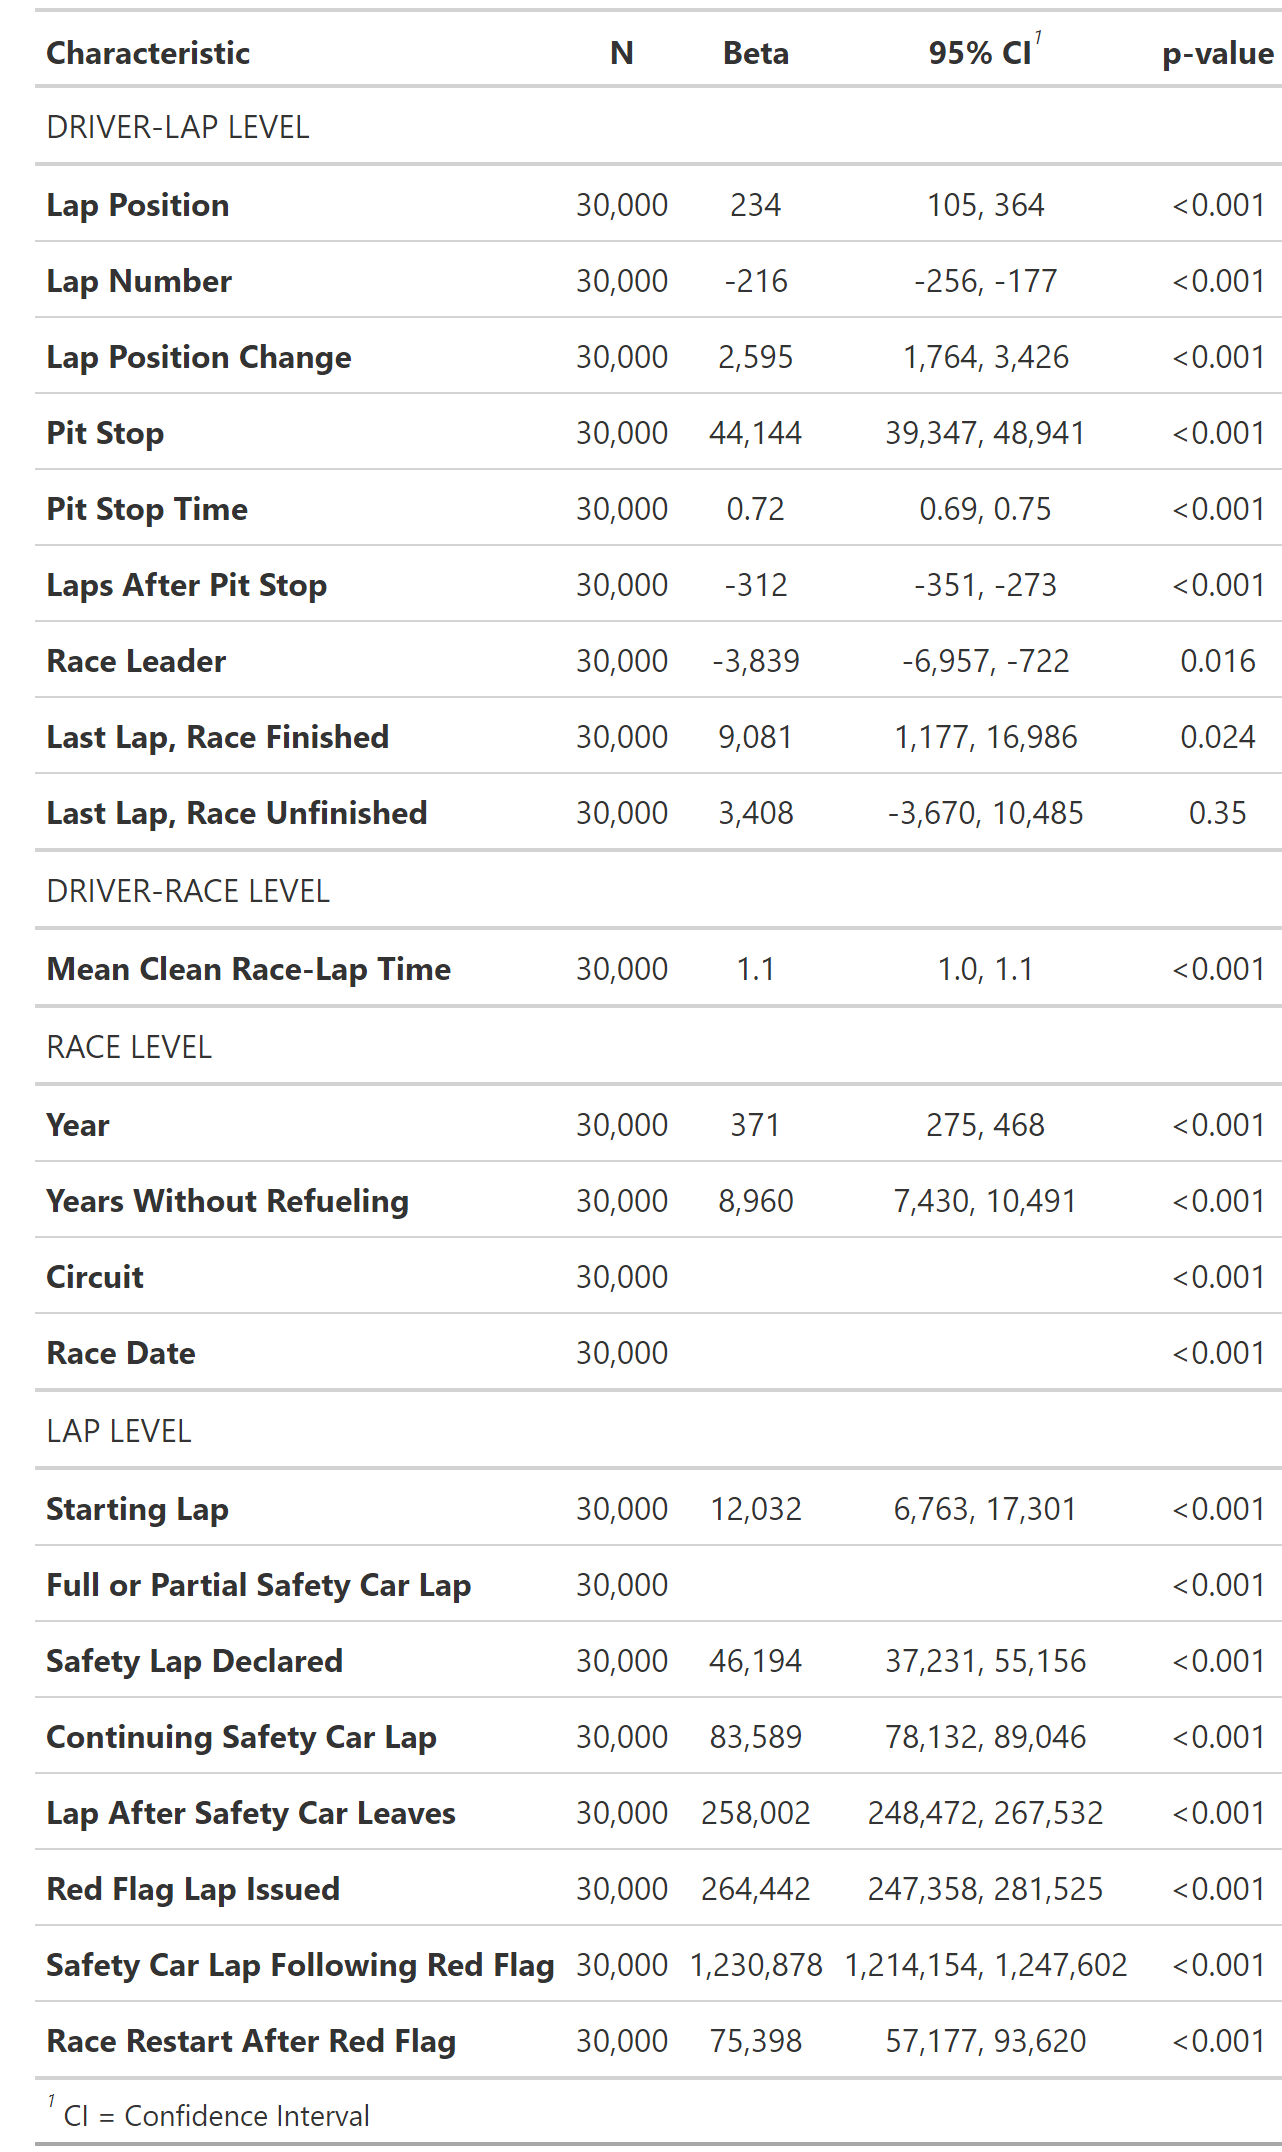Click the Characteristic column header
This screenshot has width=1282, height=2152.
pyautogui.click(x=148, y=53)
